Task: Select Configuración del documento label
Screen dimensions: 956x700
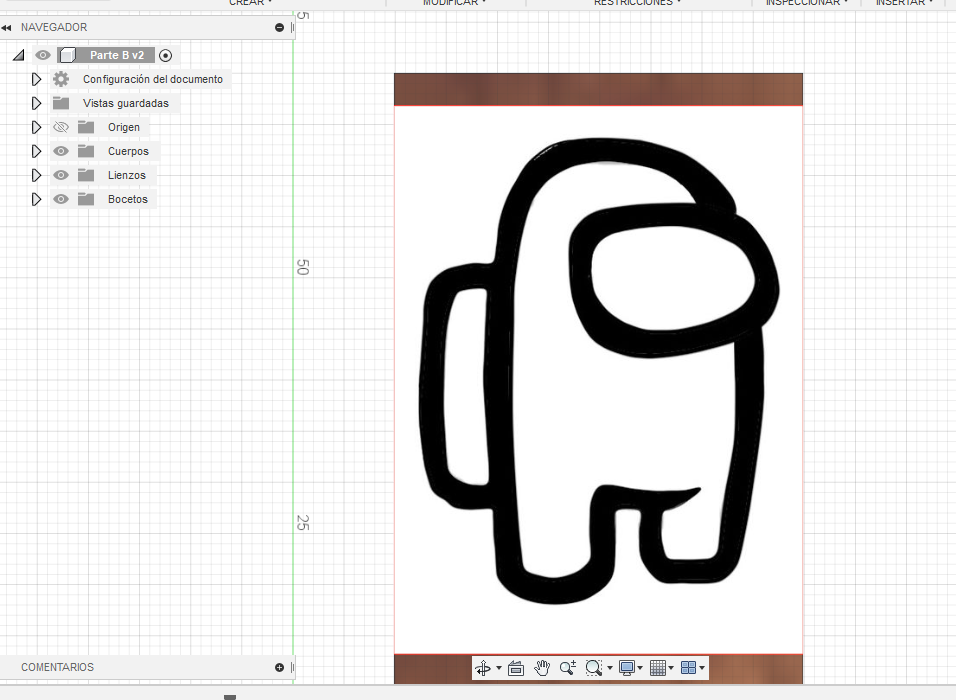Action: (153, 79)
